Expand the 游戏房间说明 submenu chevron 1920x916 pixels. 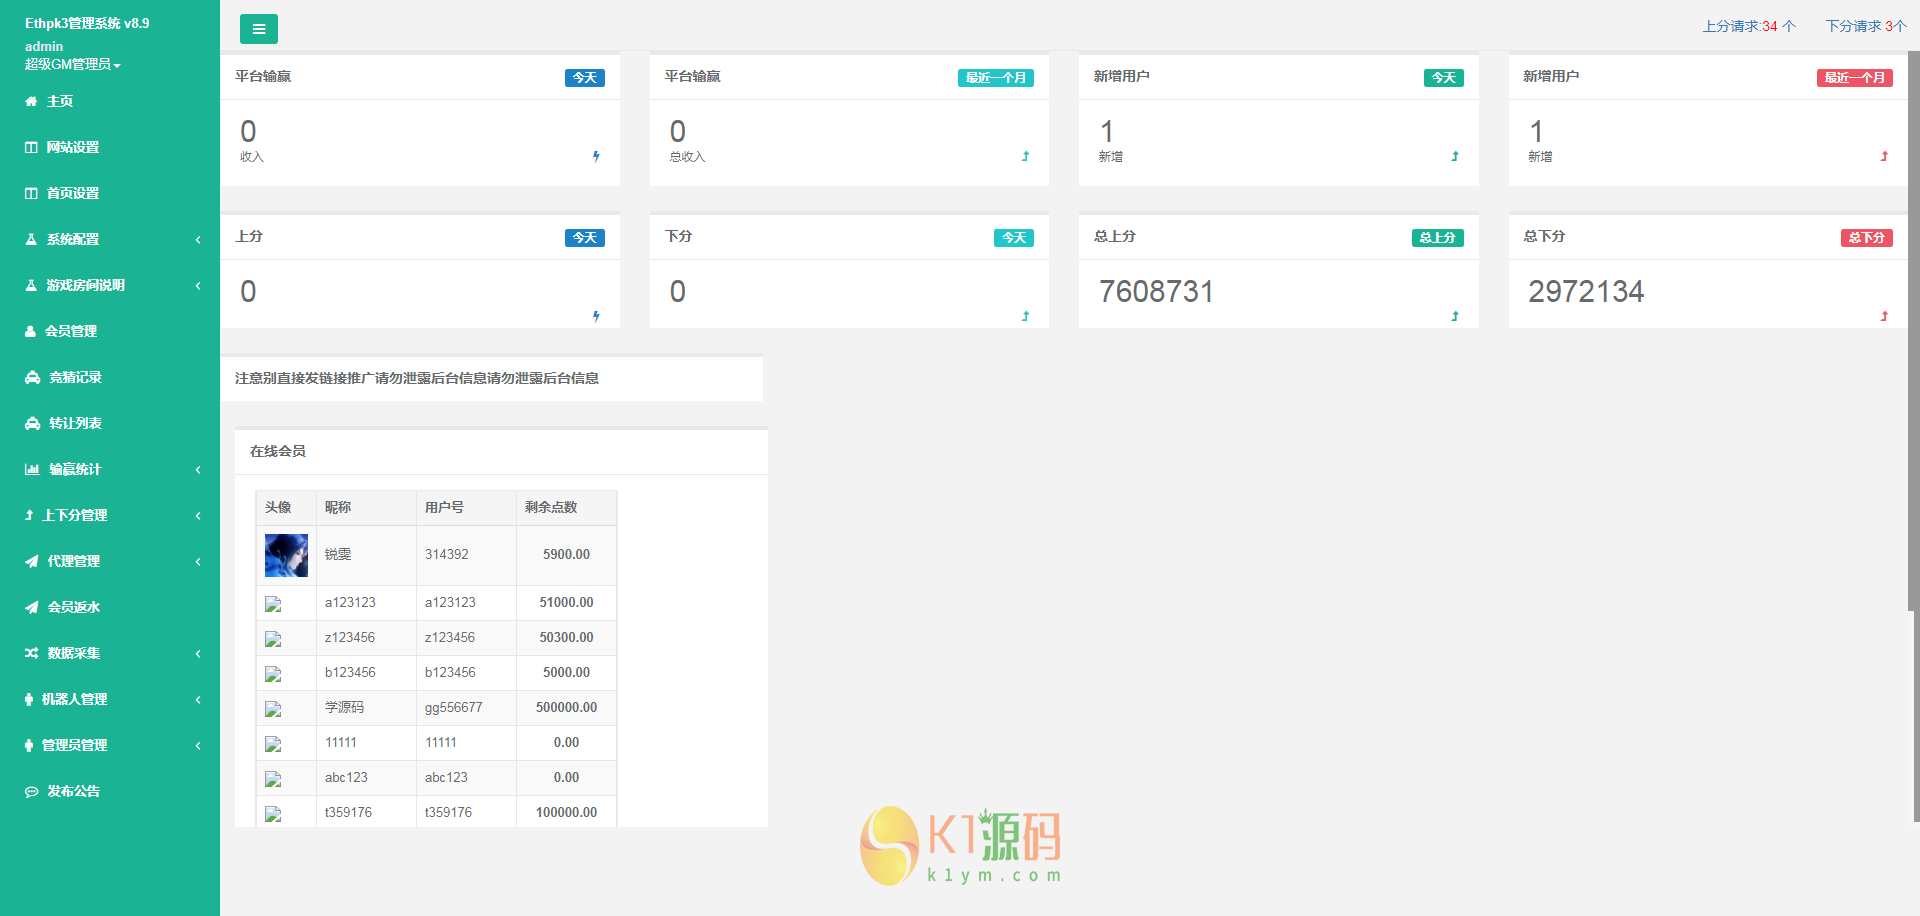(x=198, y=285)
